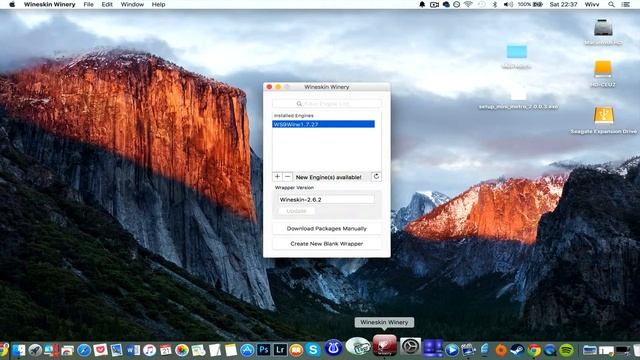Open Finder from the Dock
This screenshot has height=360, width=640.
(x=18, y=350)
